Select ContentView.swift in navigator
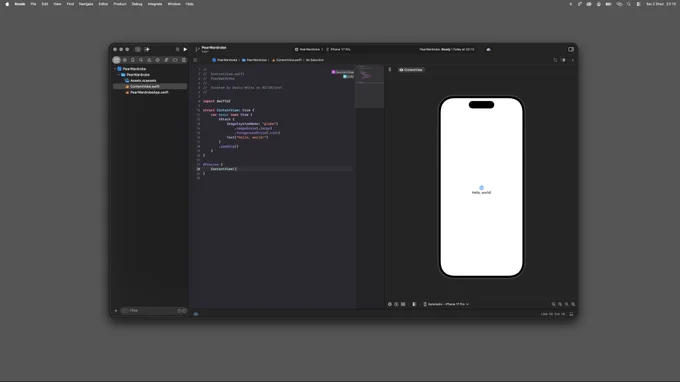The width and height of the screenshot is (680, 382). pyautogui.click(x=150, y=86)
